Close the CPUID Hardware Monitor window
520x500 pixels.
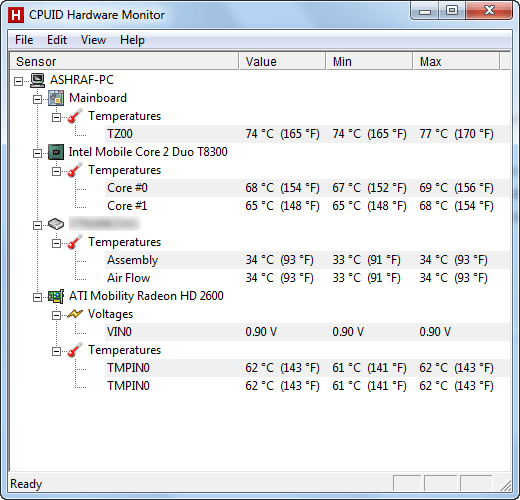pos(489,11)
